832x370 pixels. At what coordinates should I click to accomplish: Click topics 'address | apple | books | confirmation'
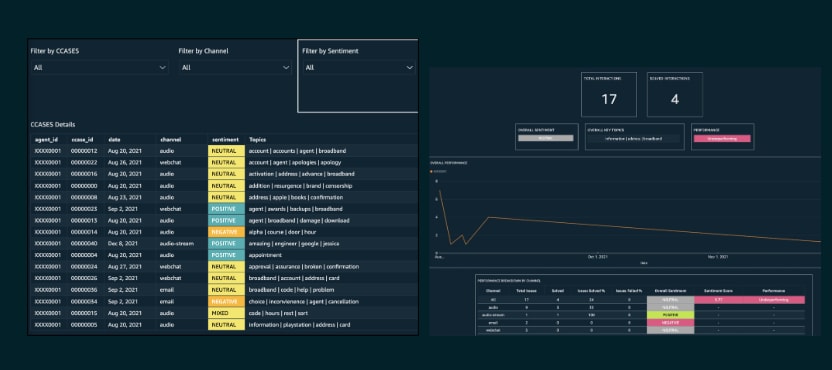296,197
